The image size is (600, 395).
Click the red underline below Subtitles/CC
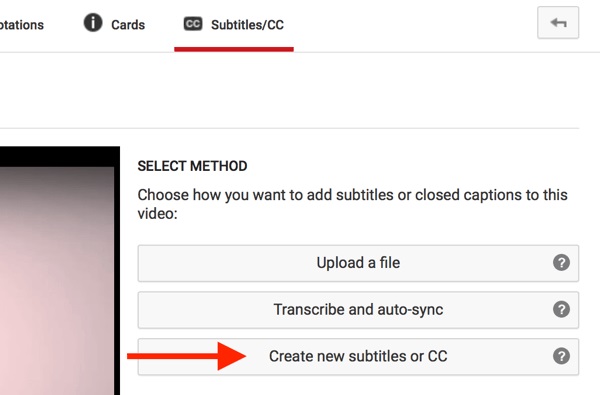(234, 49)
